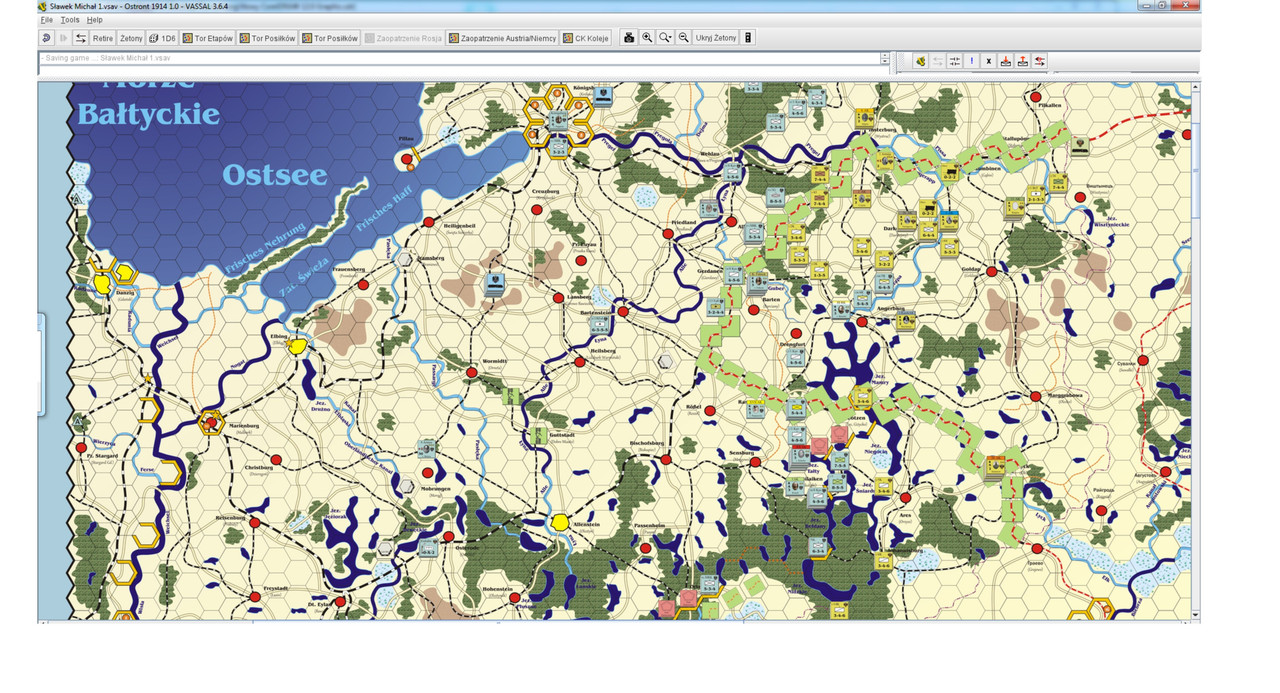Click the chat log up spinner arrow
Screen dimensions: 1280x693
885,55
